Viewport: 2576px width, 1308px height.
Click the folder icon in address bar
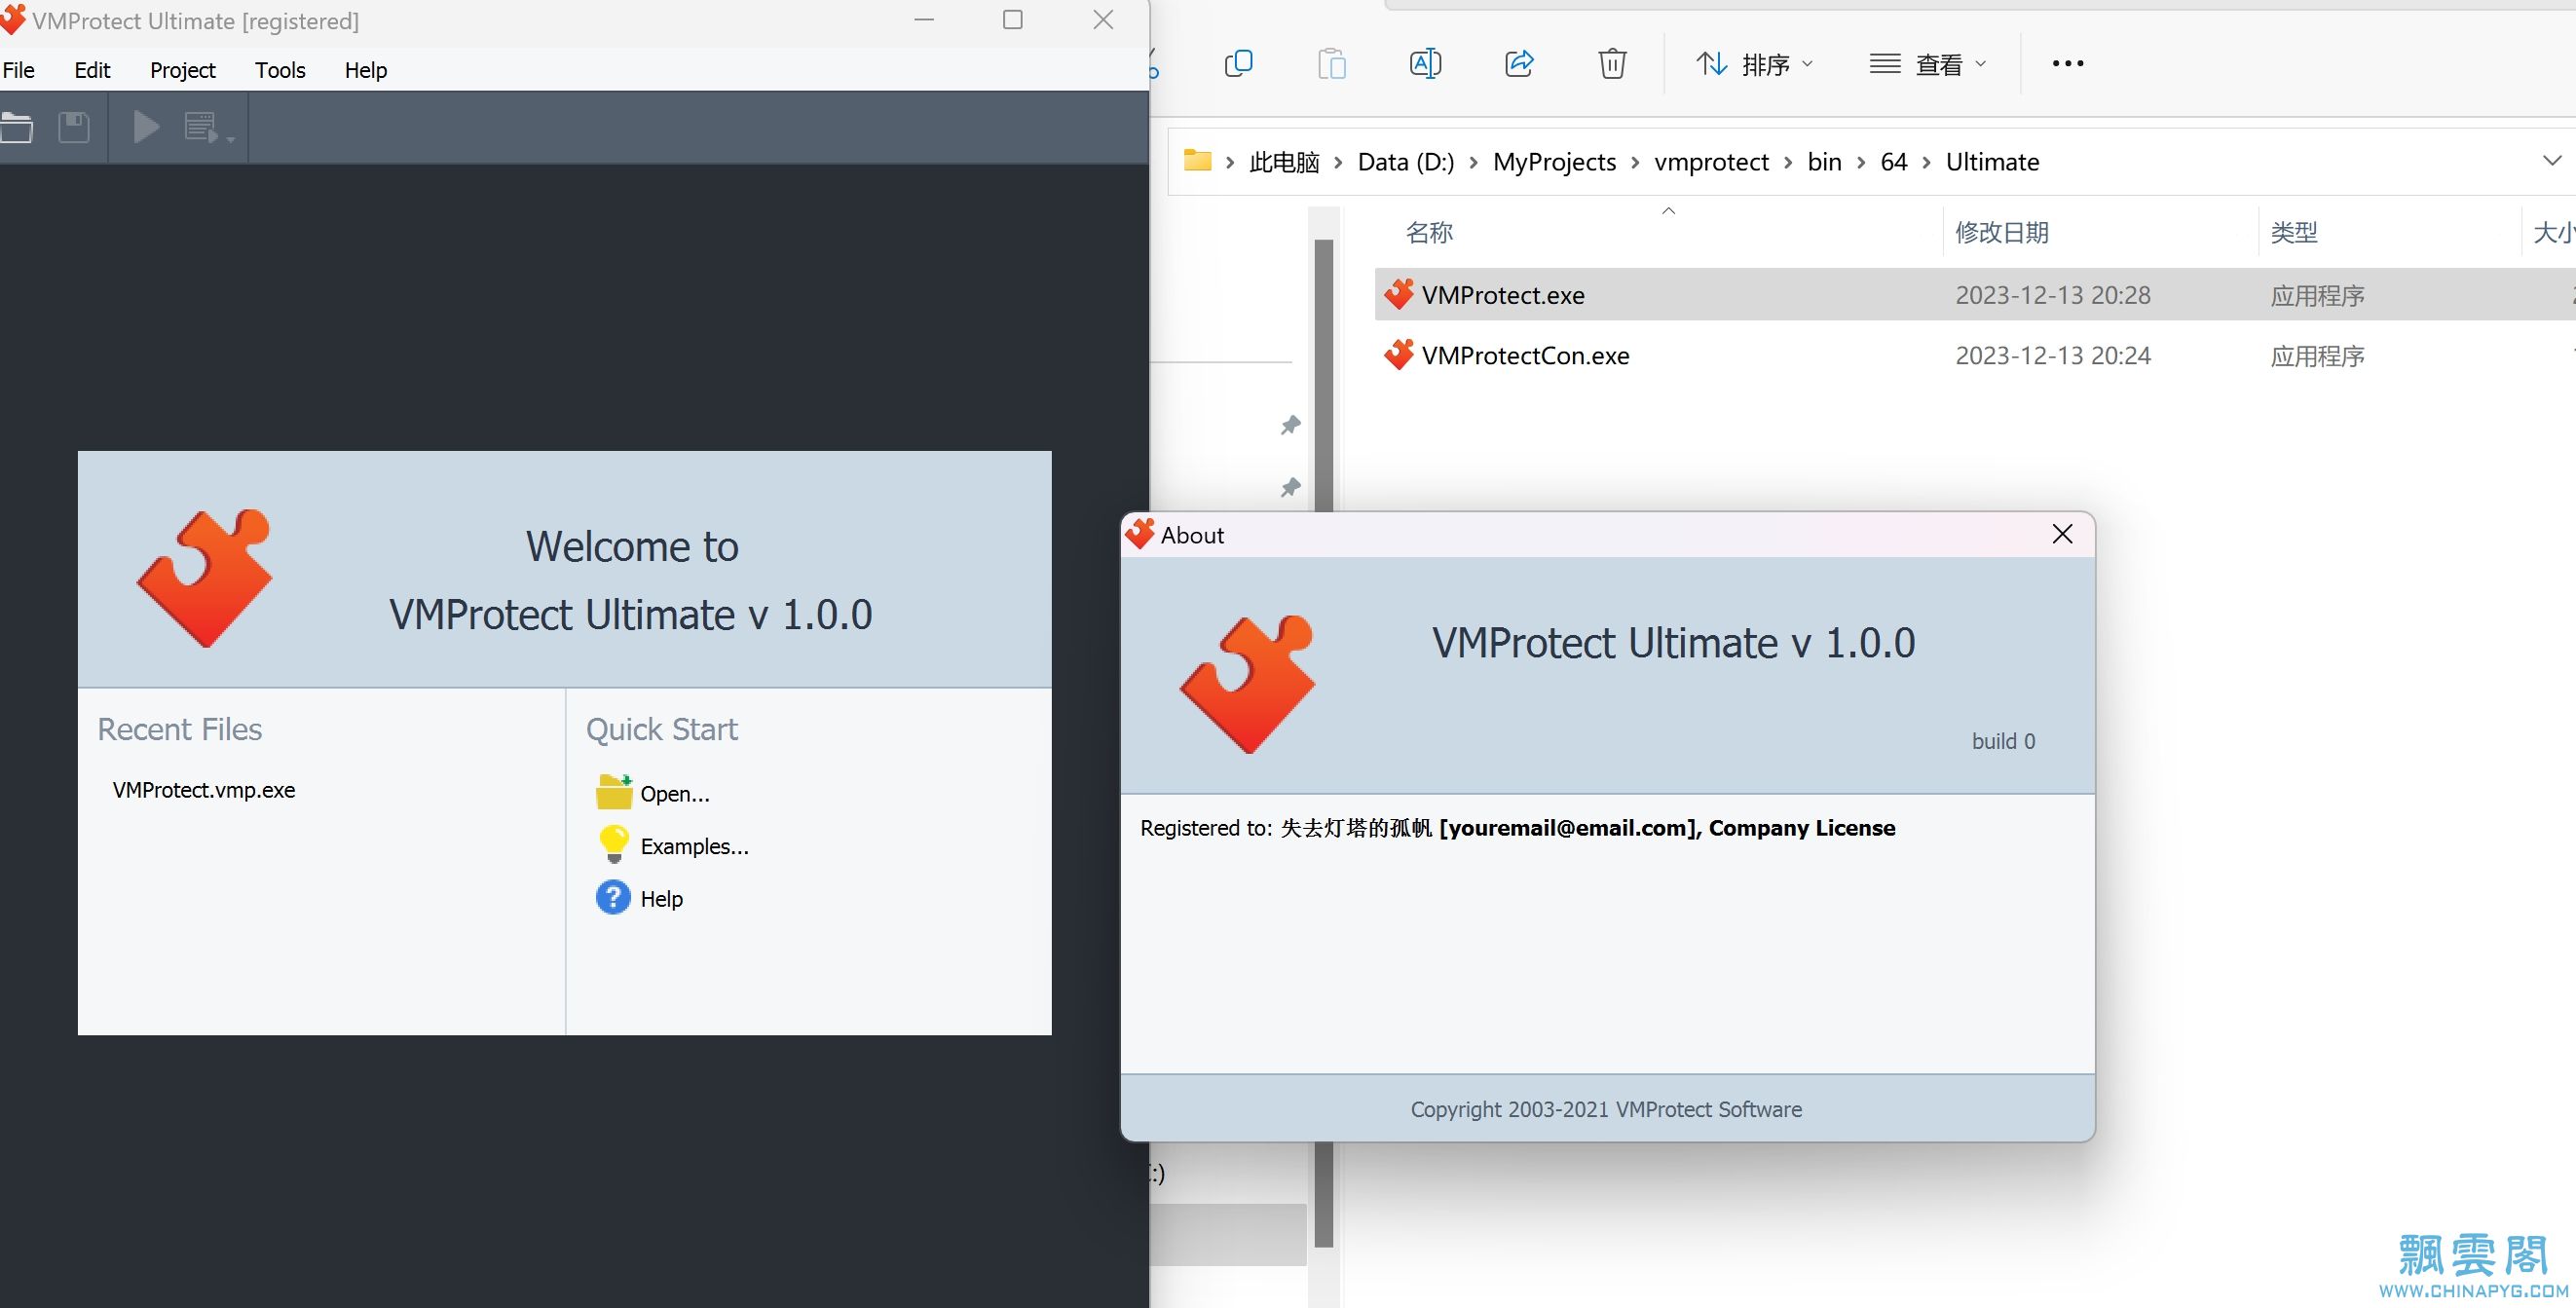(x=1197, y=160)
